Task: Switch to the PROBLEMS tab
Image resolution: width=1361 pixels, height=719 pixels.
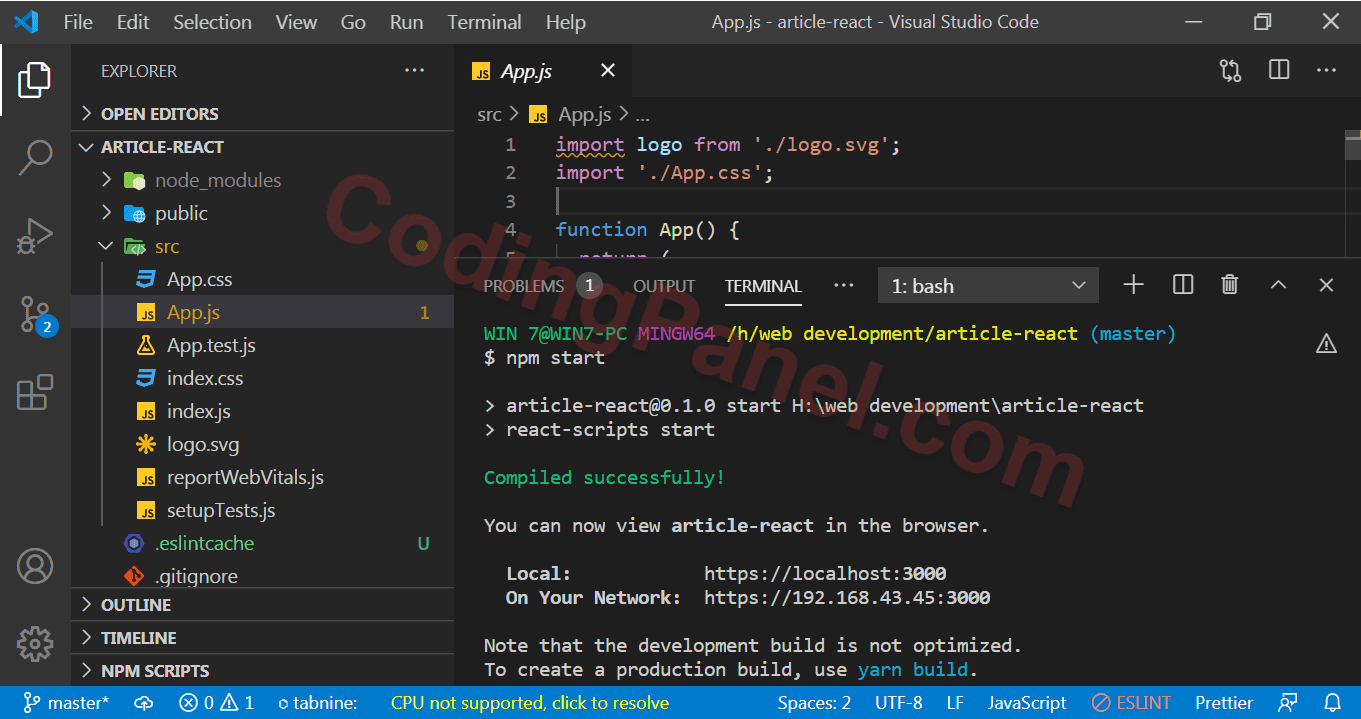Action: coord(524,286)
